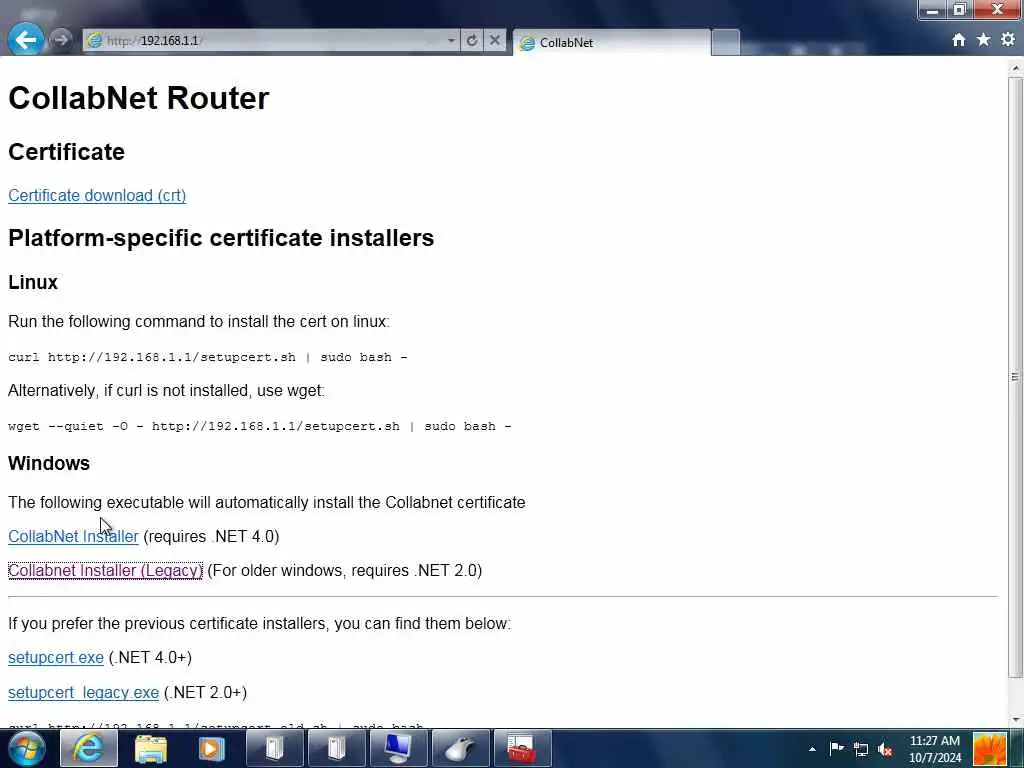Click the Windows section heading
The width and height of the screenshot is (1024, 768).
49,463
